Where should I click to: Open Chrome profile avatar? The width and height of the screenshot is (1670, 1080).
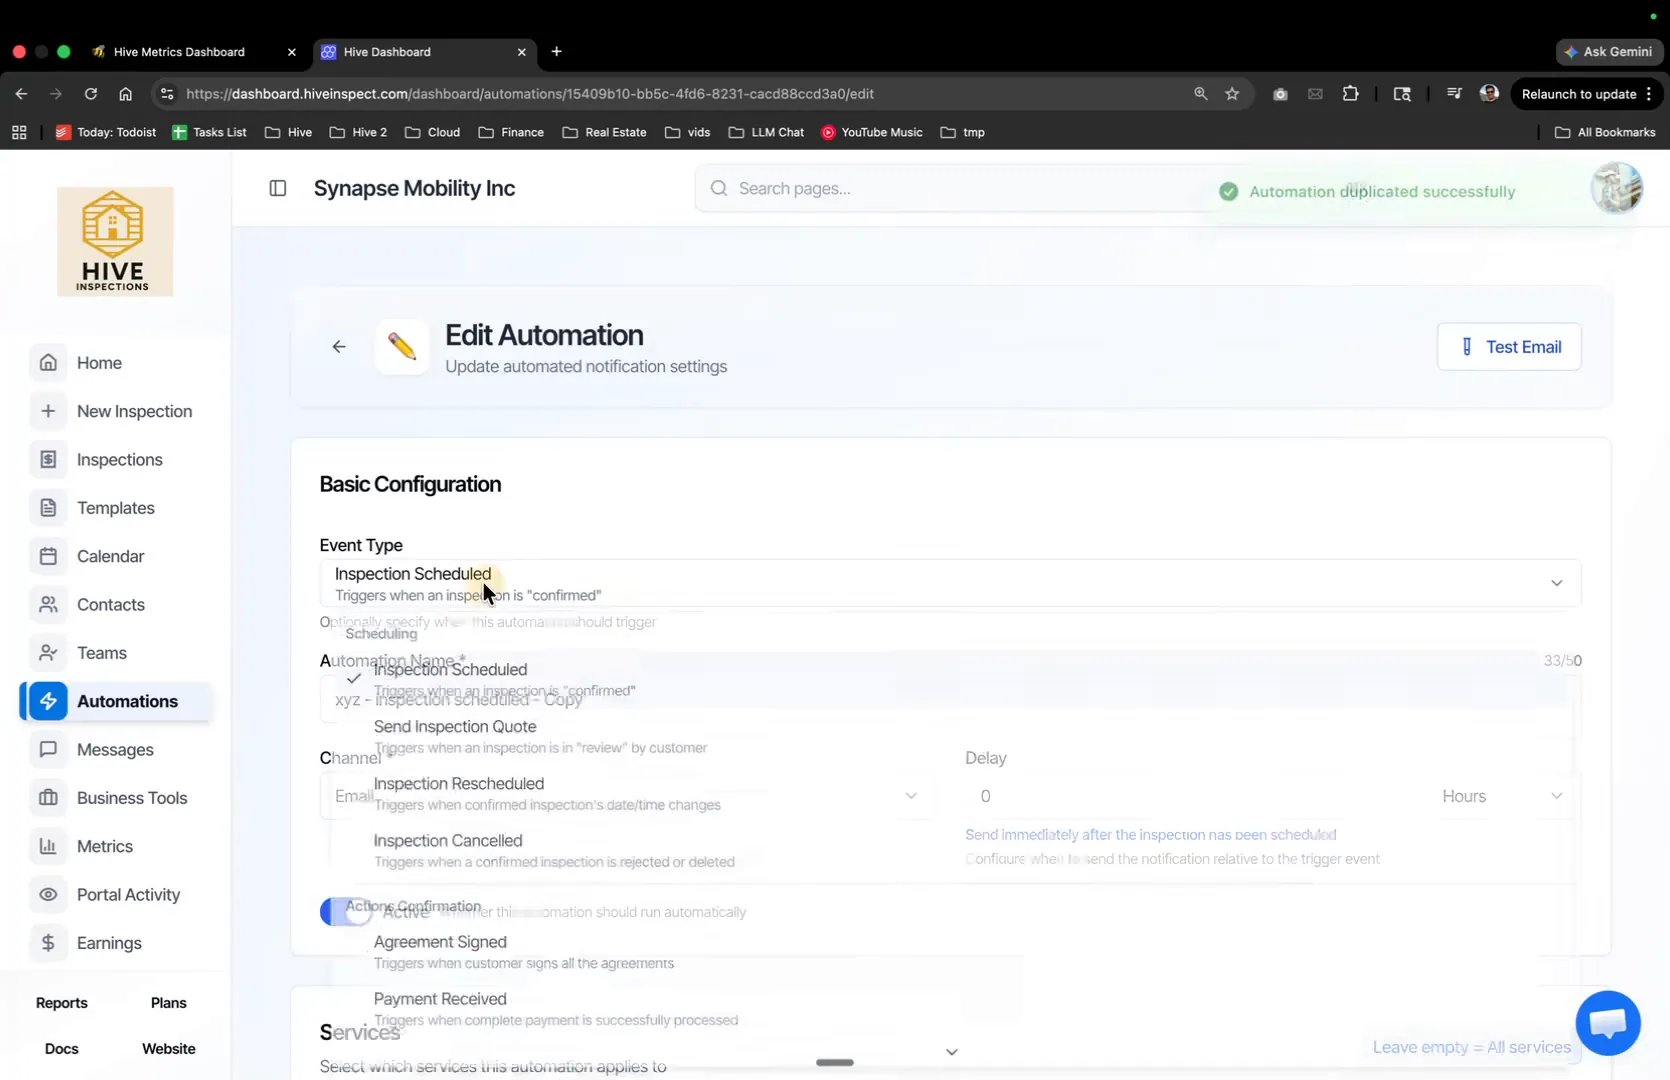click(x=1489, y=94)
